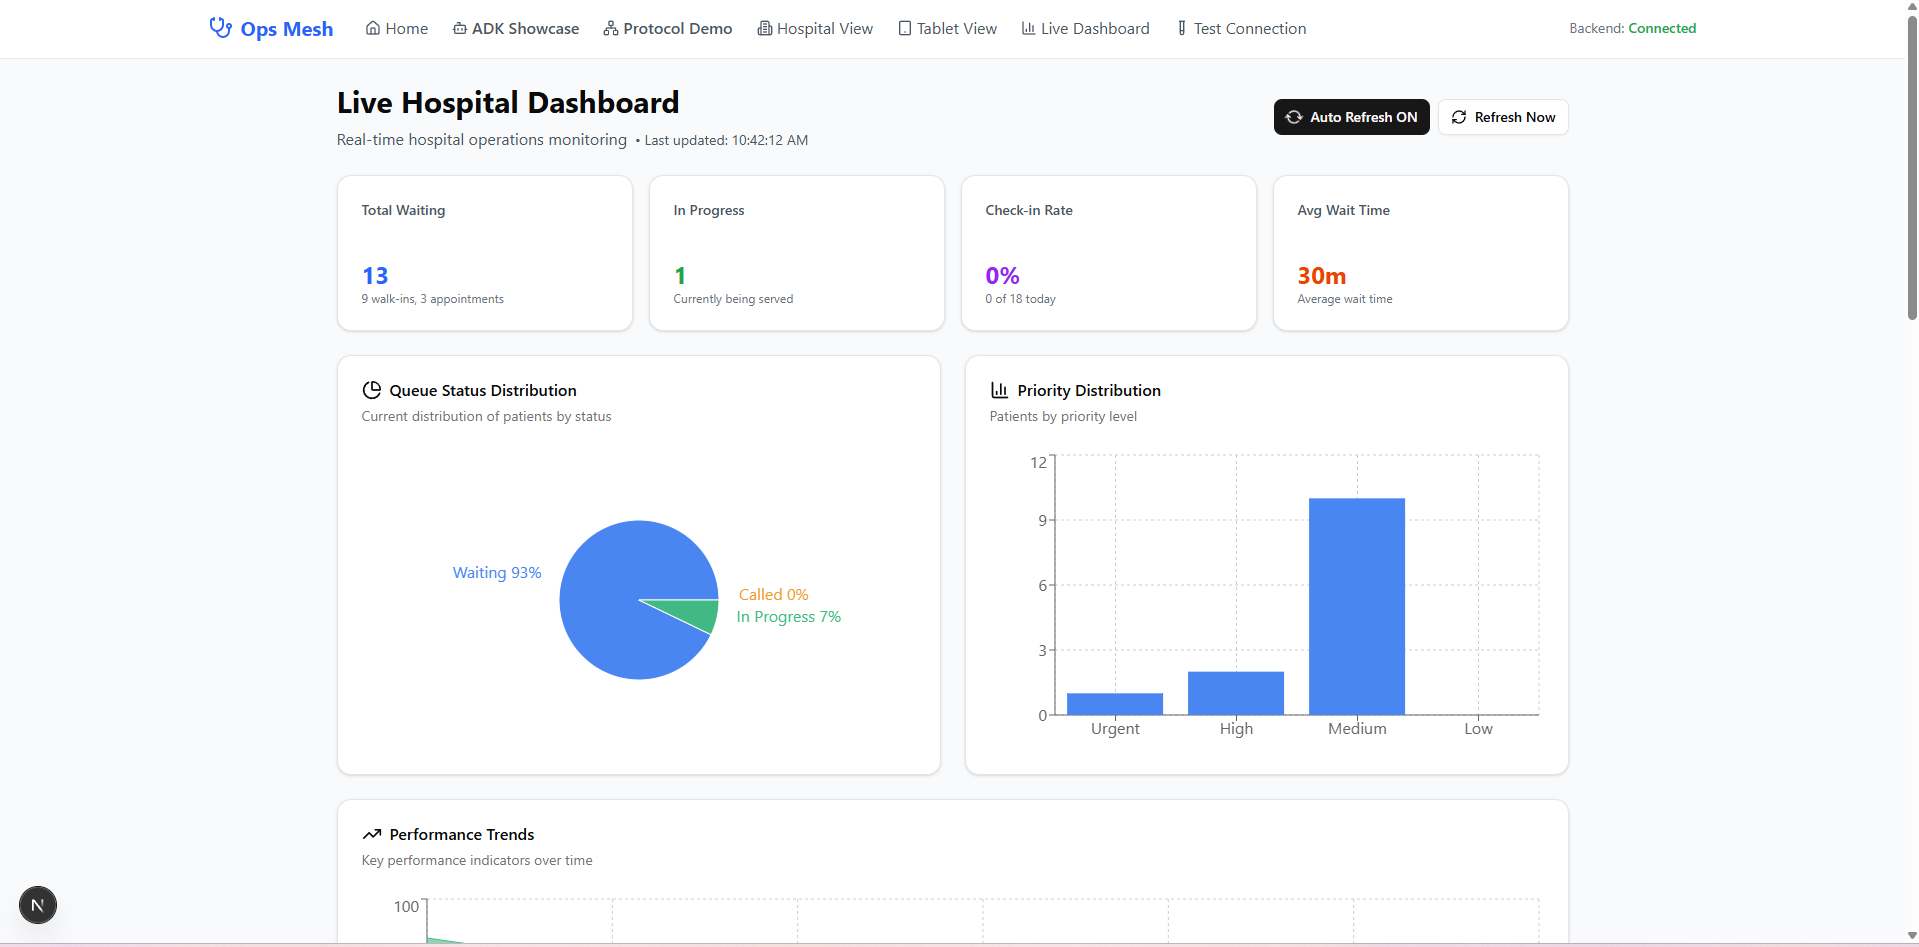Click the High priority bar
This screenshot has width=1919, height=947.
(x=1236, y=693)
